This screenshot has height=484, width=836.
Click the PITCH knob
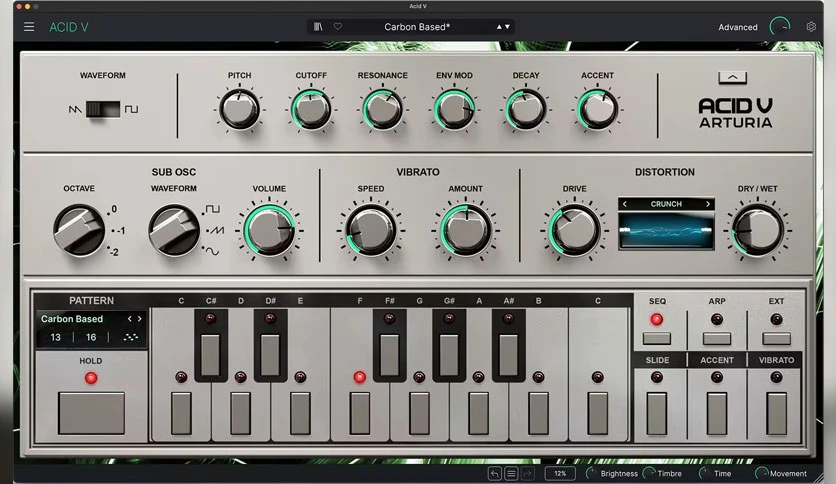(239, 109)
